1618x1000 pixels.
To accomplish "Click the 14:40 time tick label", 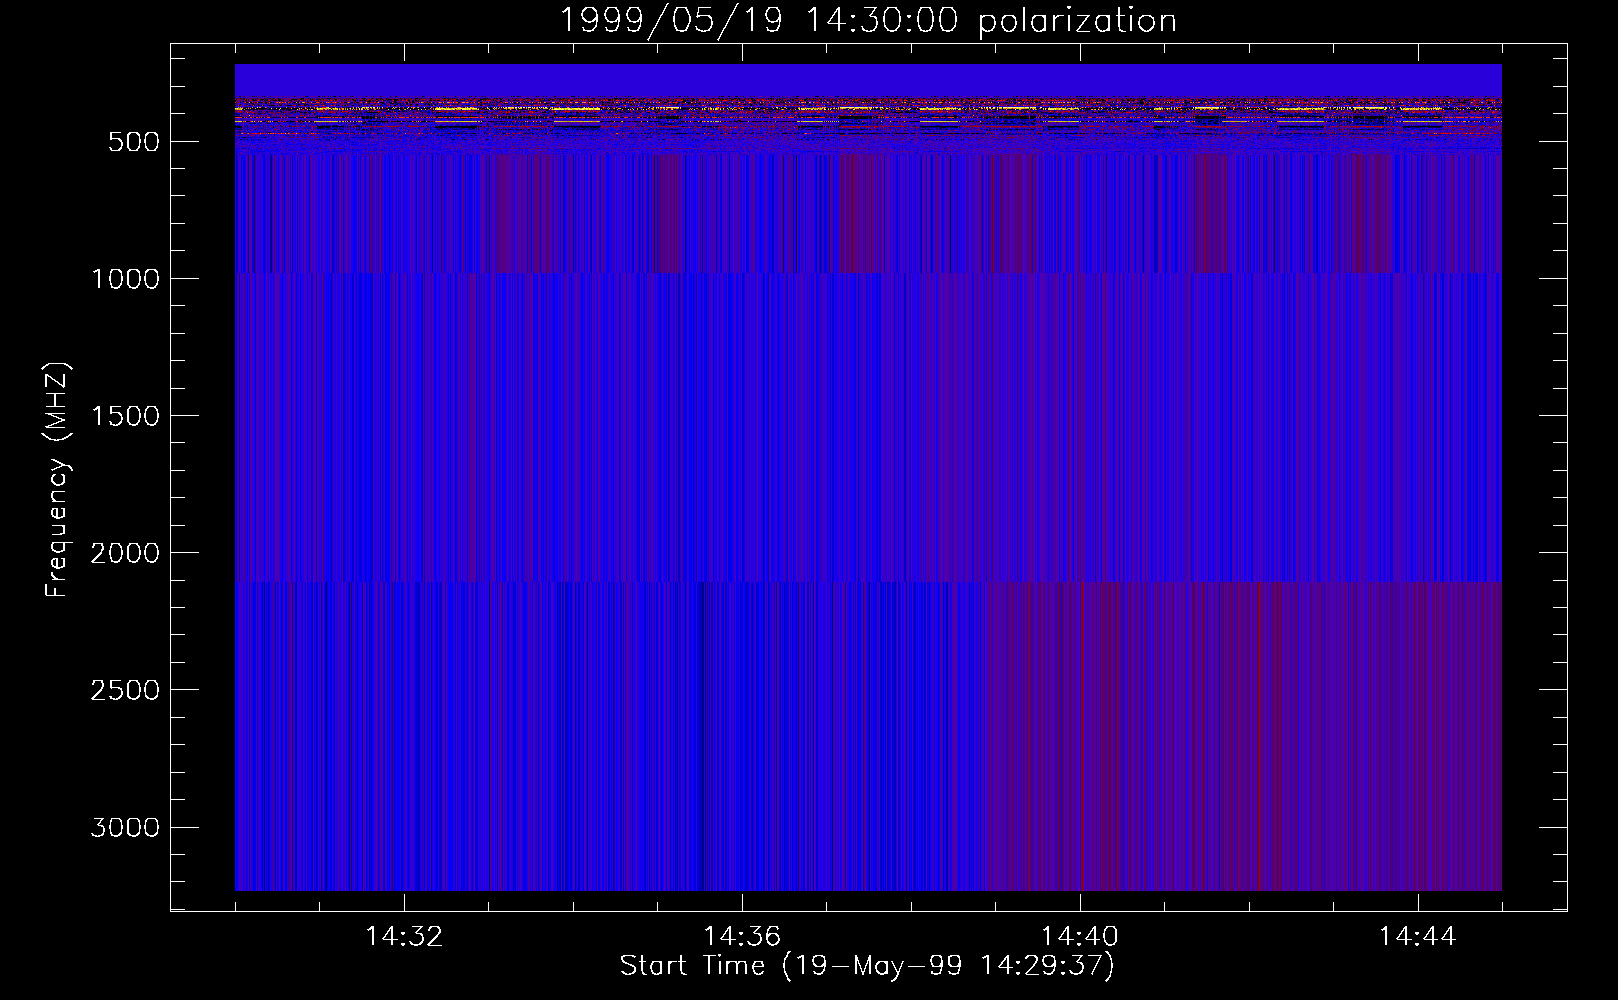I will pos(1080,937).
